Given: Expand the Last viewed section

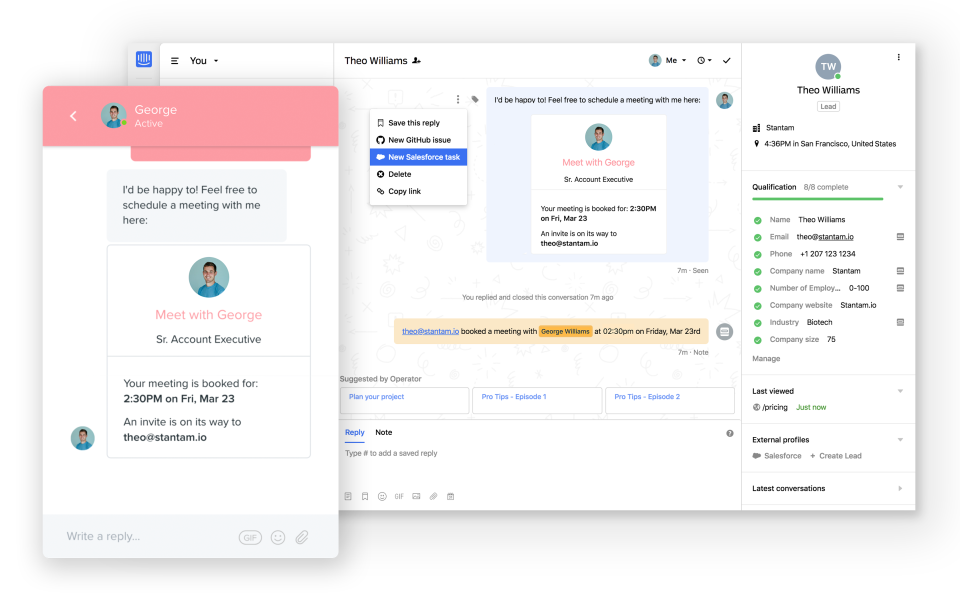Looking at the screenshot, I should point(901,391).
